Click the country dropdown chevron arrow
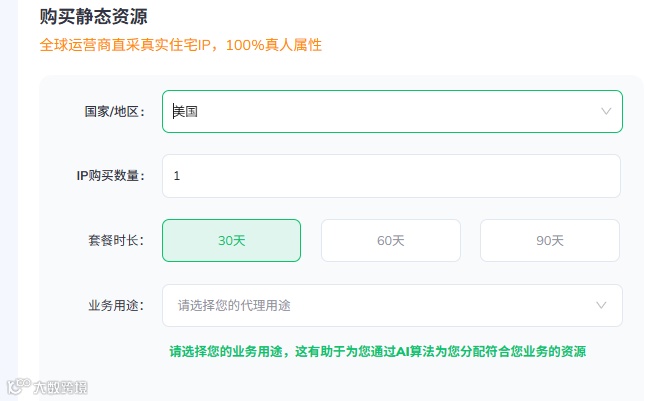Image resolution: width=661 pixels, height=401 pixels. click(x=606, y=112)
